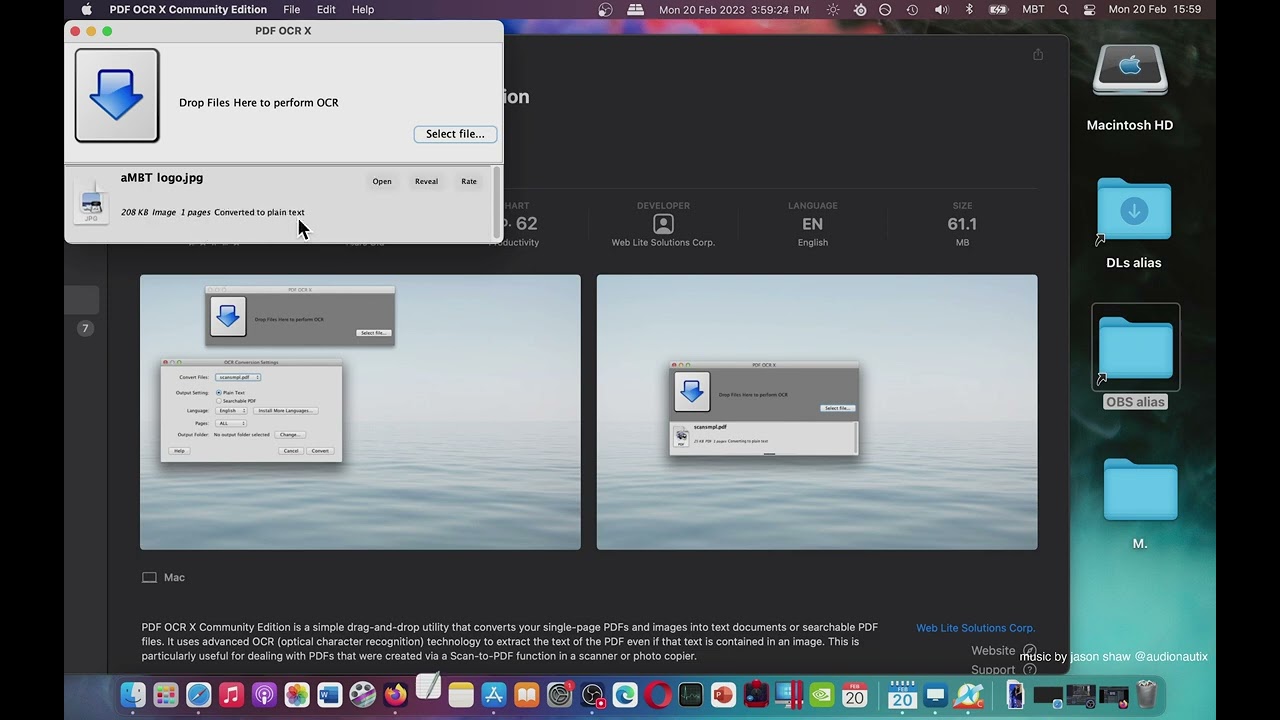Click Rate button for aMBT logo.jpg
This screenshot has width=1280, height=720.
[x=469, y=181]
